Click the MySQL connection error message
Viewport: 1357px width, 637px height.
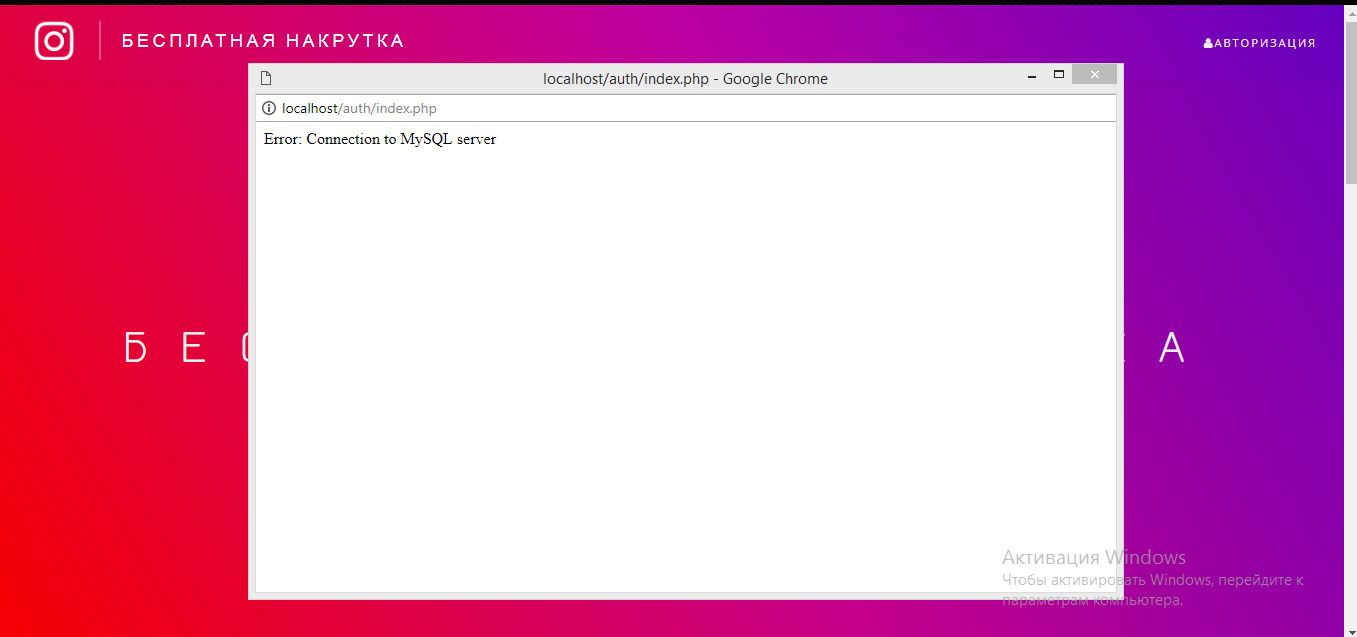(380, 139)
